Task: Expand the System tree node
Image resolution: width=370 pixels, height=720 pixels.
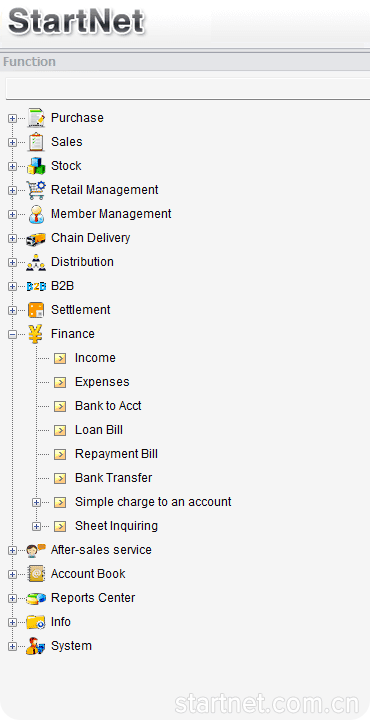Action: [12, 647]
